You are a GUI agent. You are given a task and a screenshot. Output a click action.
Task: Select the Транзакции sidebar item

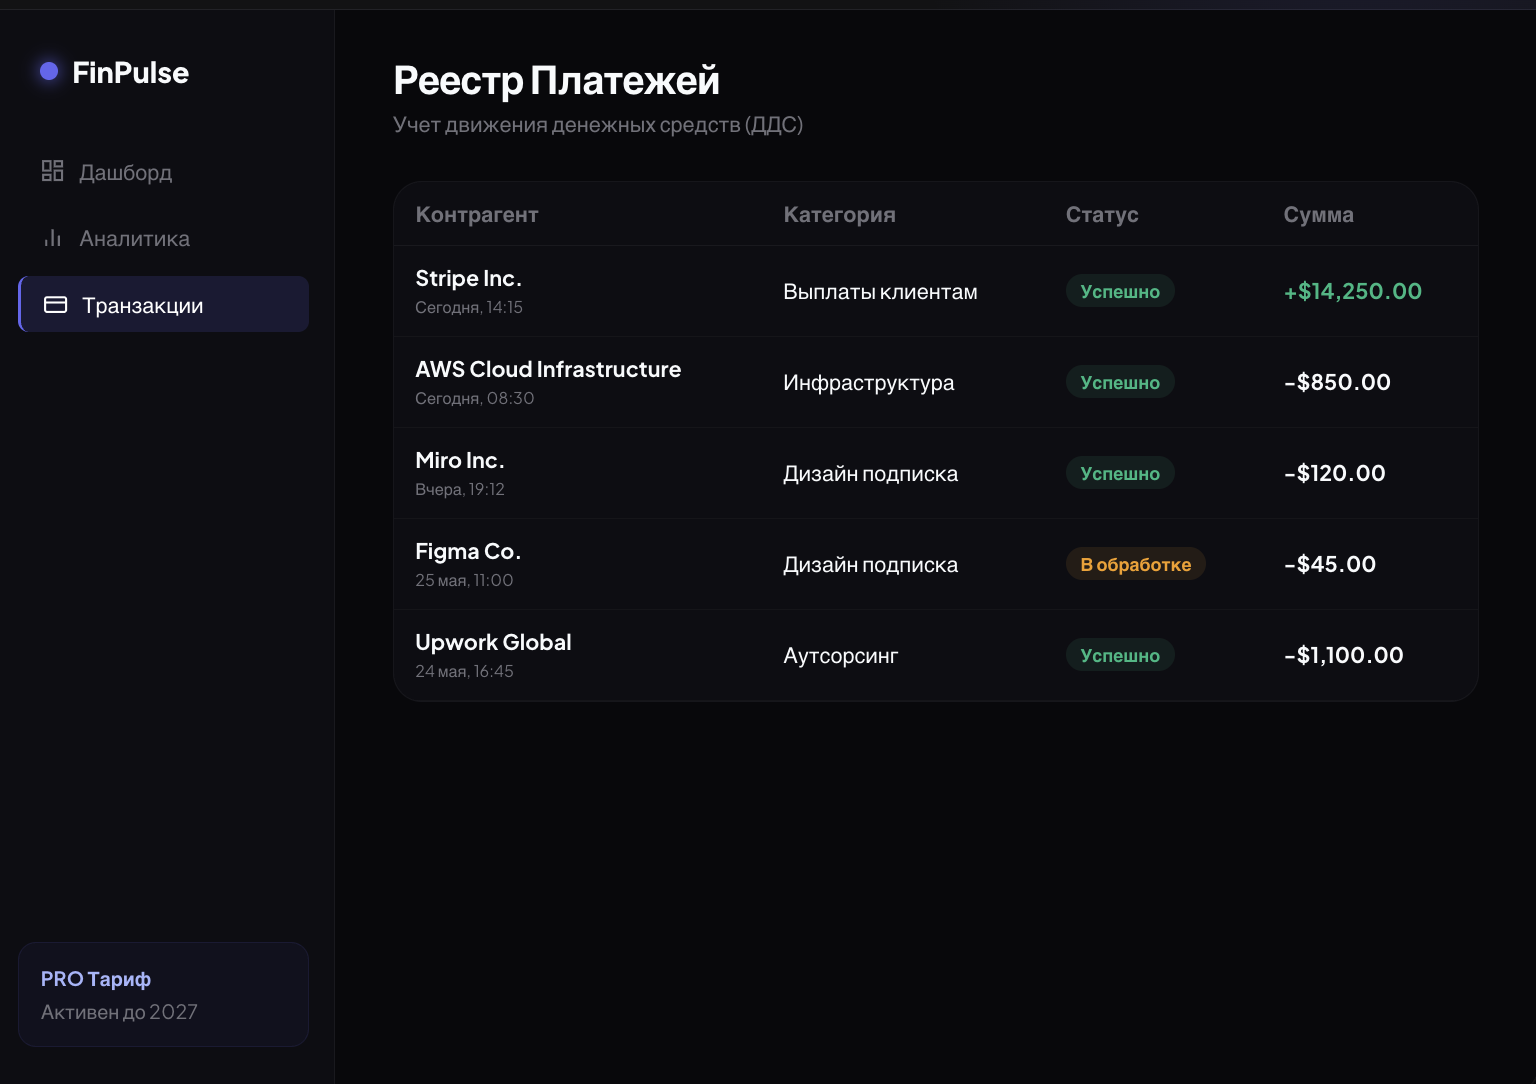pyautogui.click(x=164, y=304)
